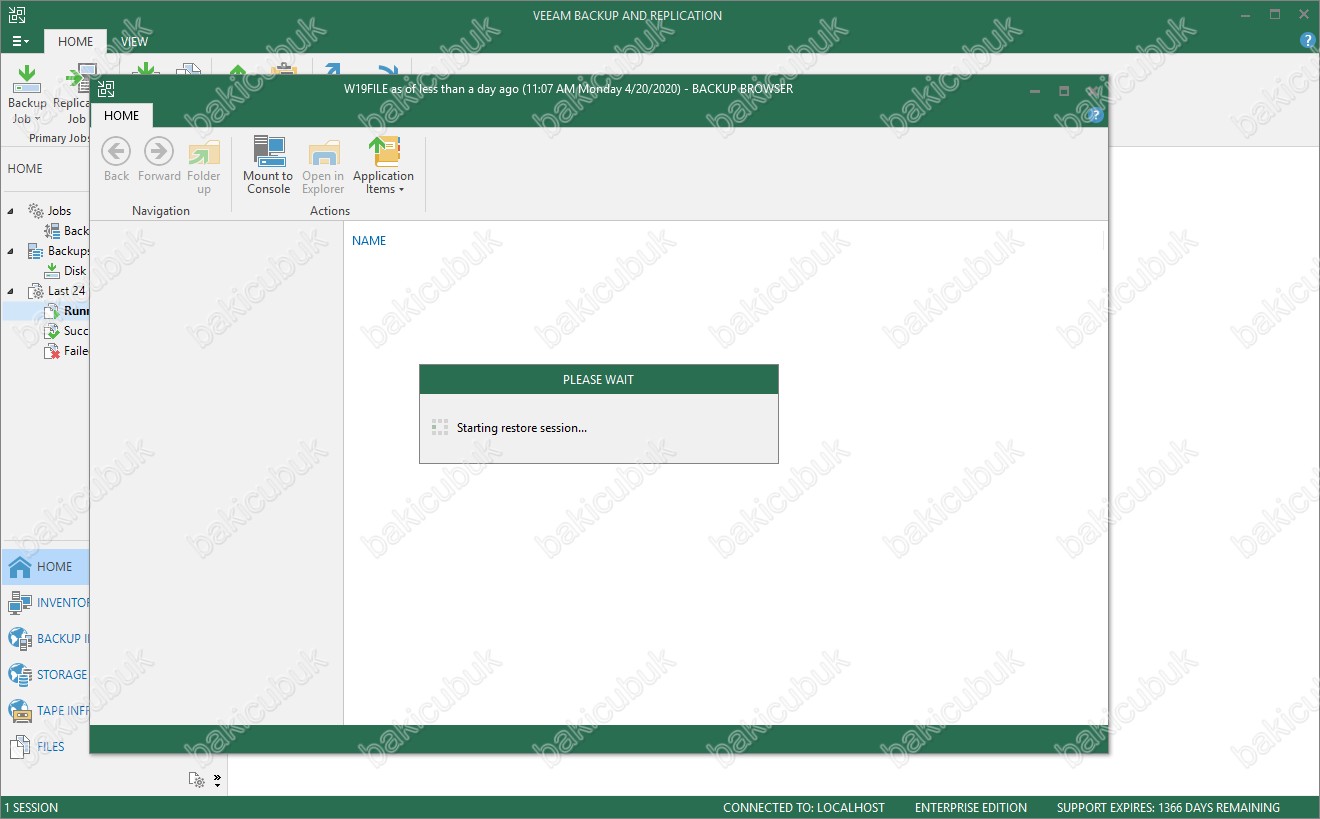Switch to the VIEW ribbon tab
The height and width of the screenshot is (819, 1320).
134,41
